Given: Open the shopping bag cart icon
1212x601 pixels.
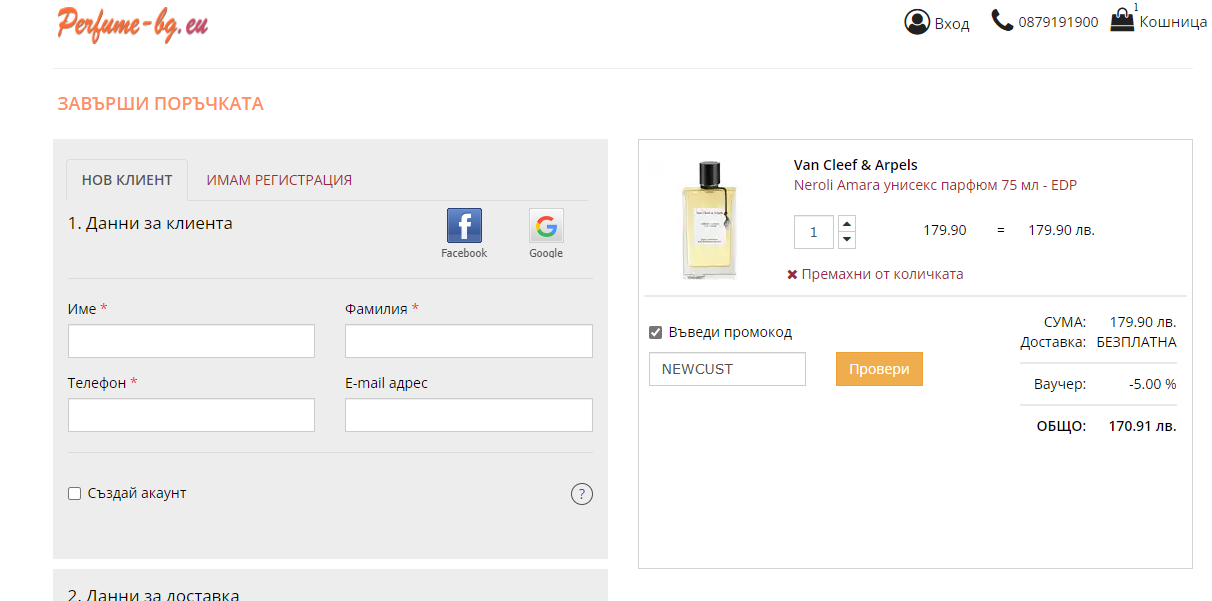Looking at the screenshot, I should click(x=1122, y=20).
